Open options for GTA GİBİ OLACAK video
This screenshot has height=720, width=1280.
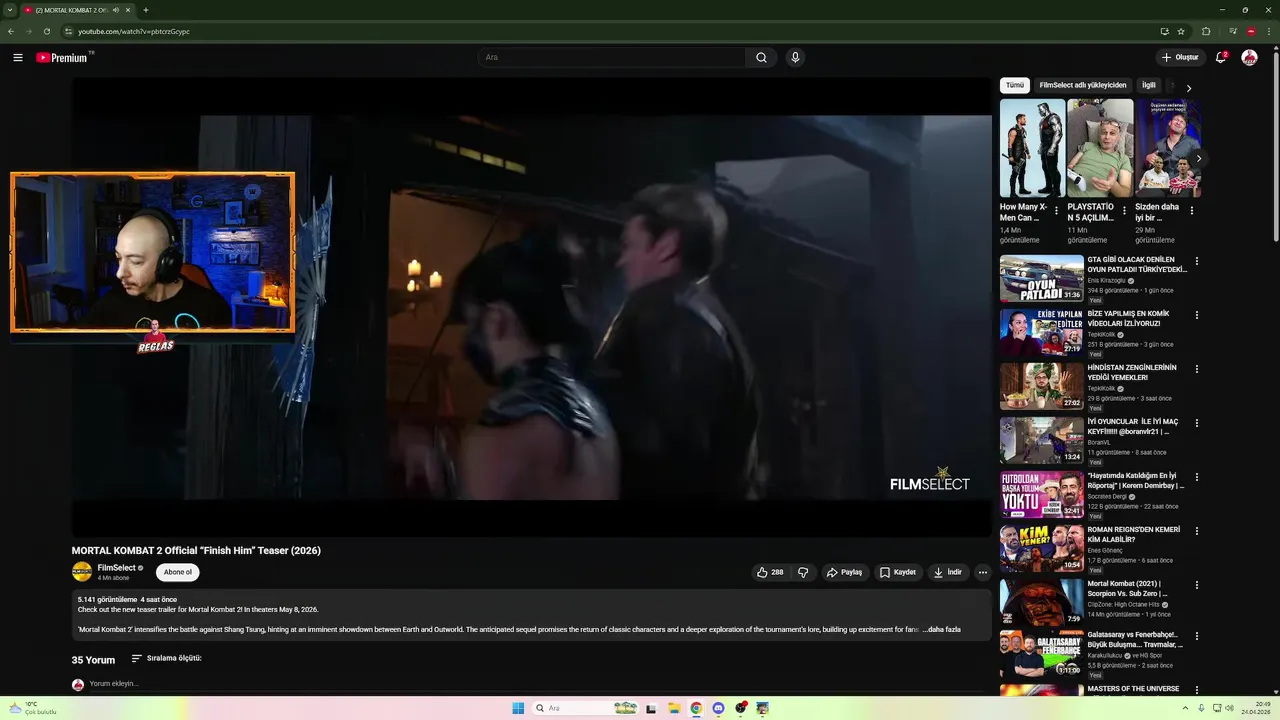pos(1197,262)
